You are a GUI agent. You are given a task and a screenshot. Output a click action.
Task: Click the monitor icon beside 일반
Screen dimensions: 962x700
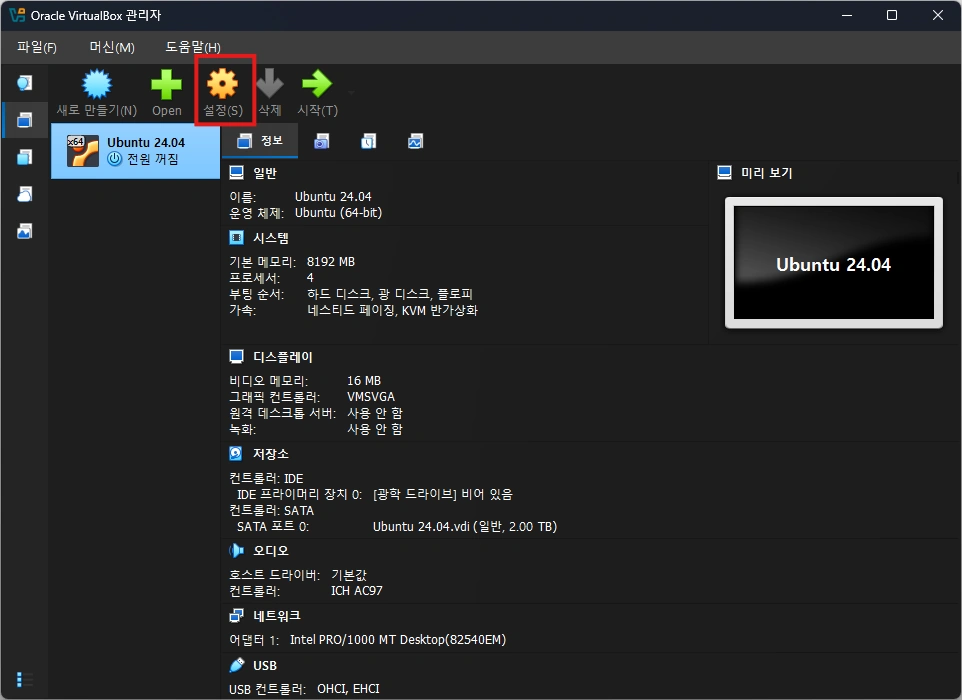[236, 172]
